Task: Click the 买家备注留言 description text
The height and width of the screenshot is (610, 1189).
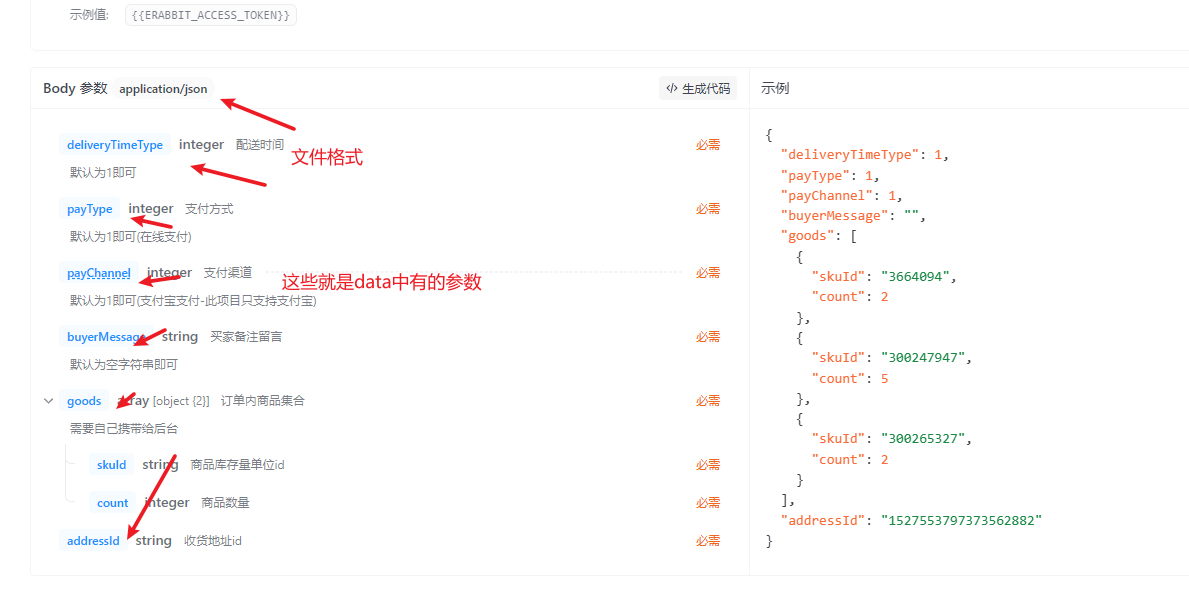Action: click(246, 336)
